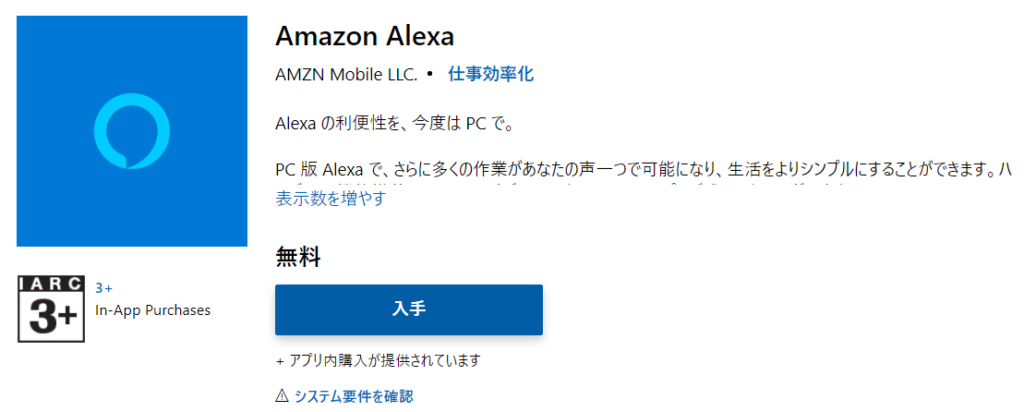
Task: Click the tagline Alexa の利便性を、今度は PC で。
Action: (x=394, y=123)
